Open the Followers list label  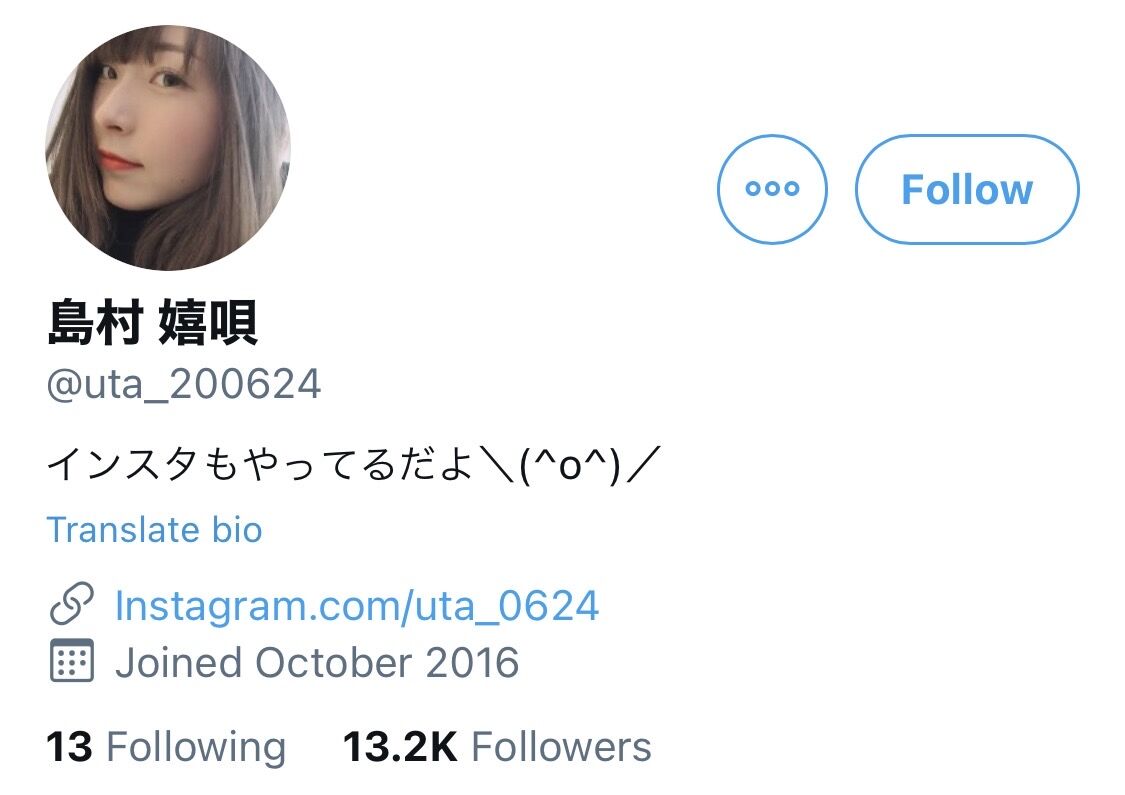[561, 747]
